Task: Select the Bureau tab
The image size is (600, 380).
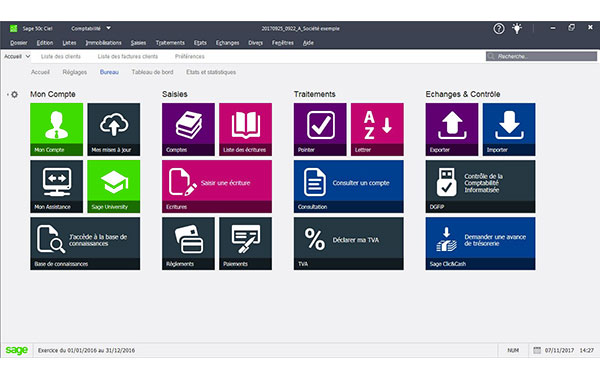Action: coord(109,72)
